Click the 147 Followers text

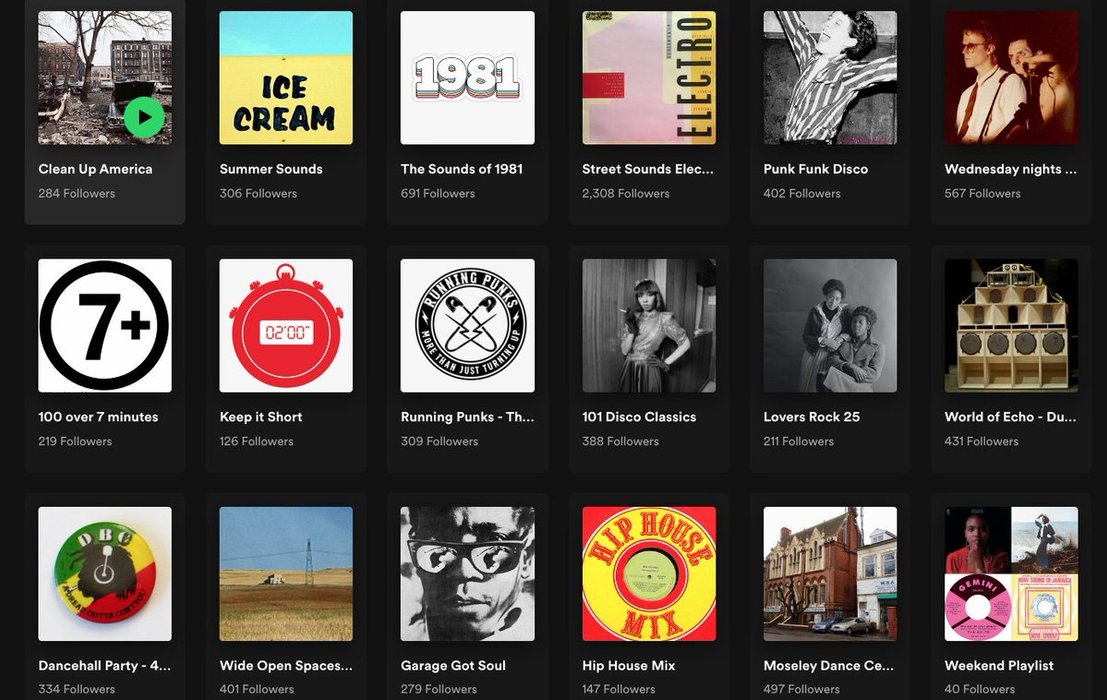click(x=618, y=689)
